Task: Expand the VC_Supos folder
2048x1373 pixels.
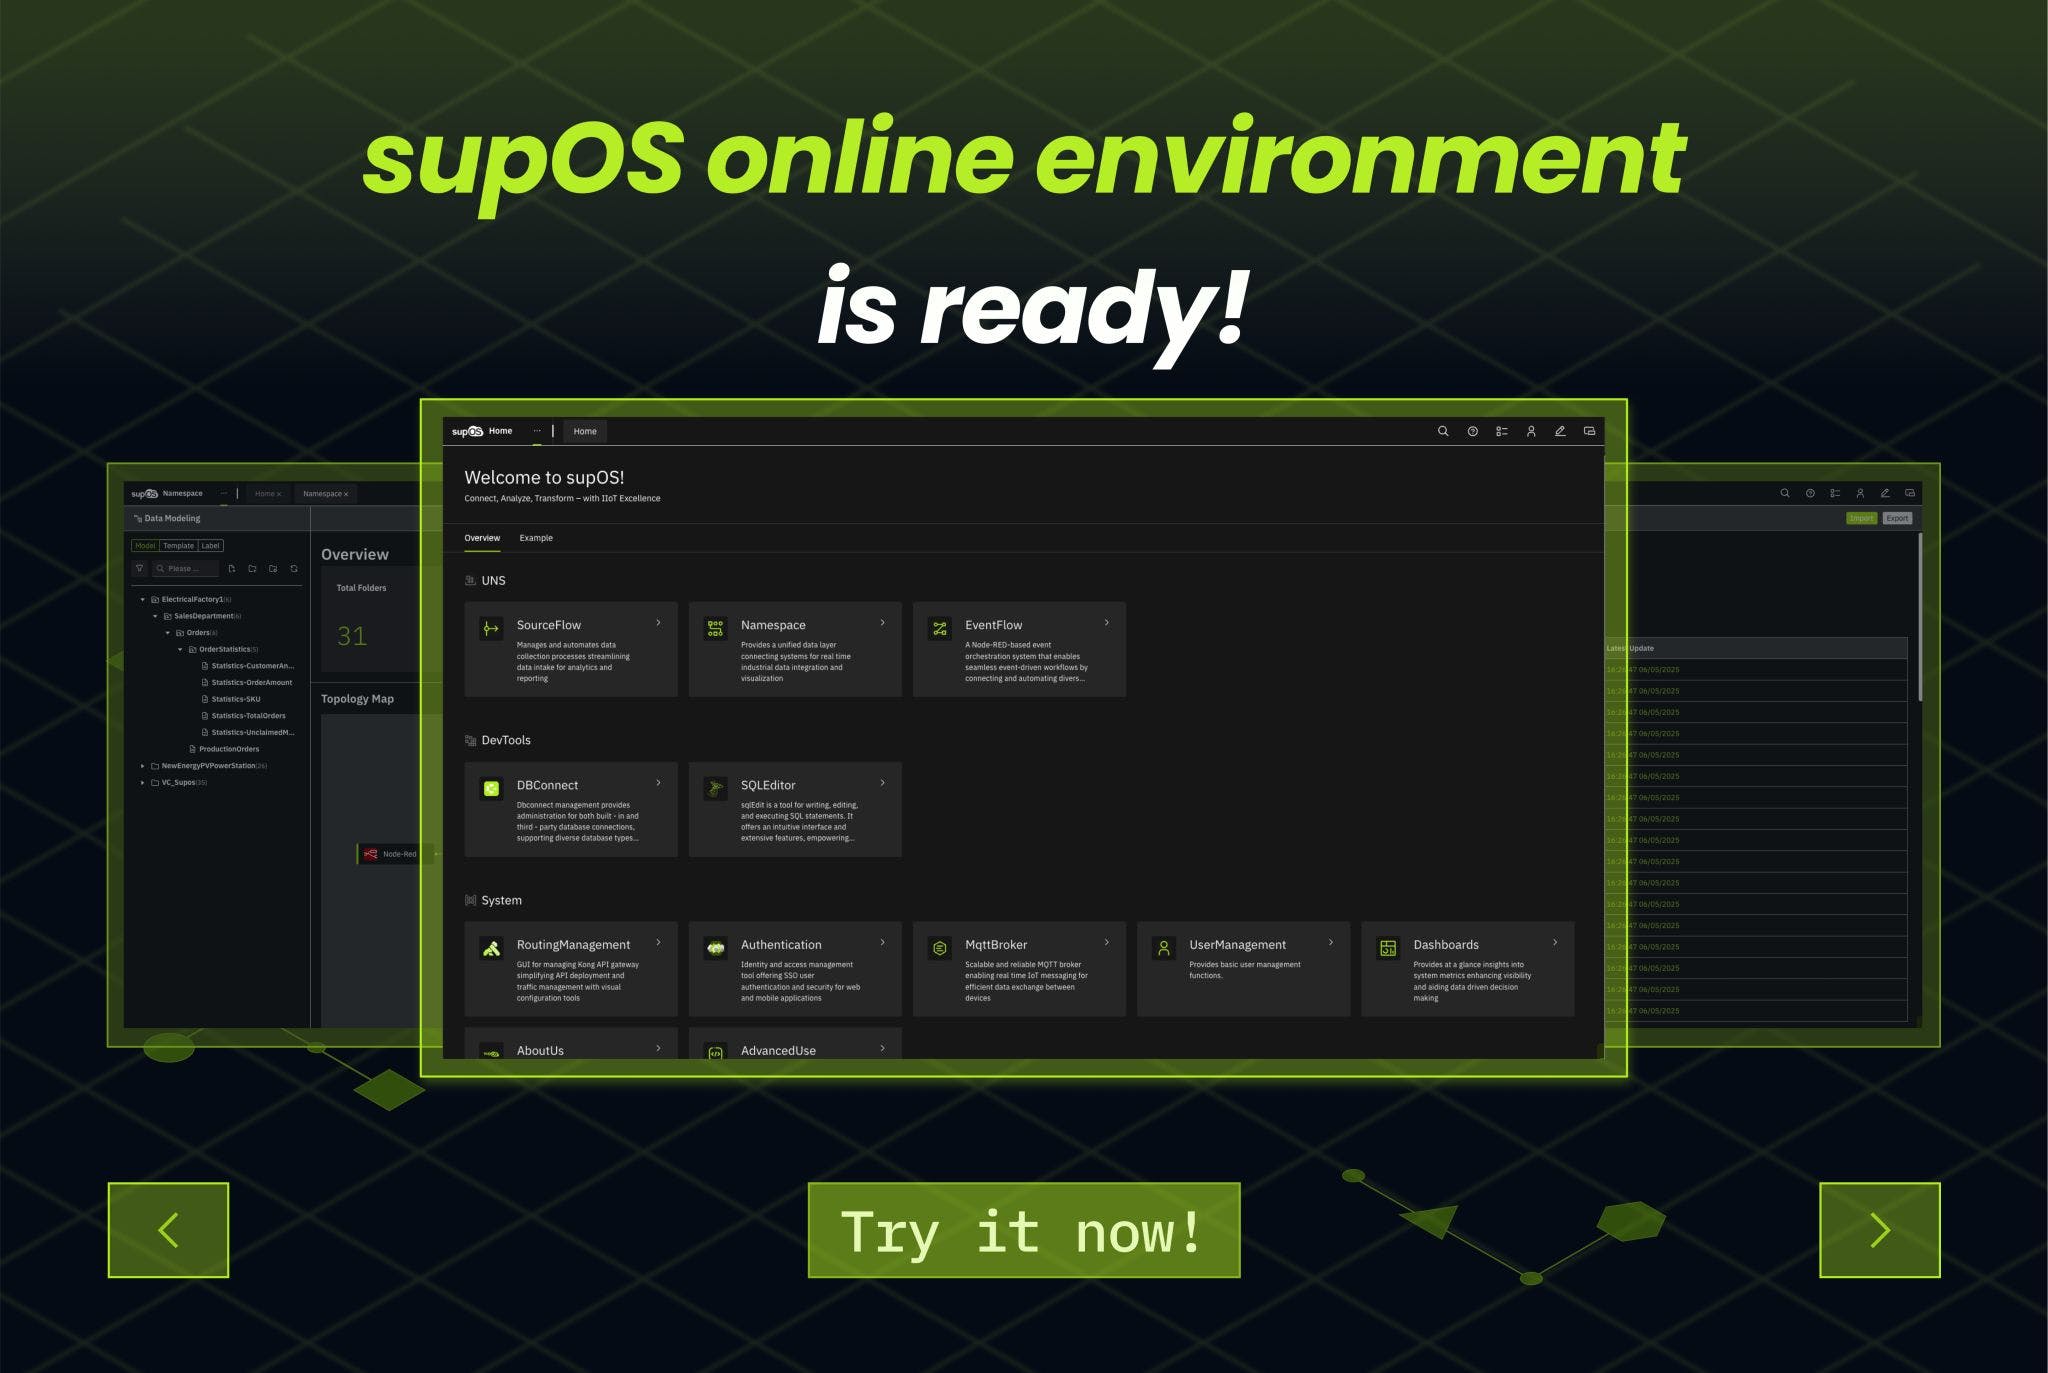Action: (142, 782)
